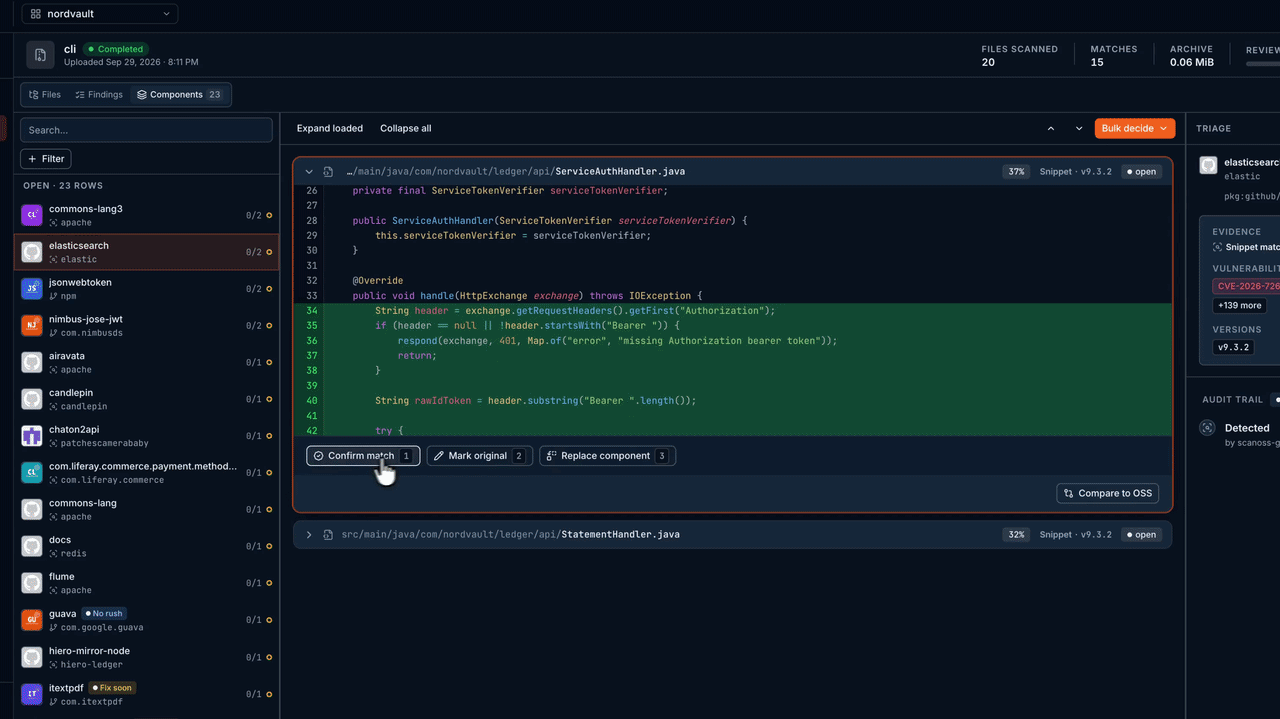Click the elasticsearch icon in Triage panel
Image resolution: width=1280 pixels, height=719 pixels.
[x=1208, y=166]
